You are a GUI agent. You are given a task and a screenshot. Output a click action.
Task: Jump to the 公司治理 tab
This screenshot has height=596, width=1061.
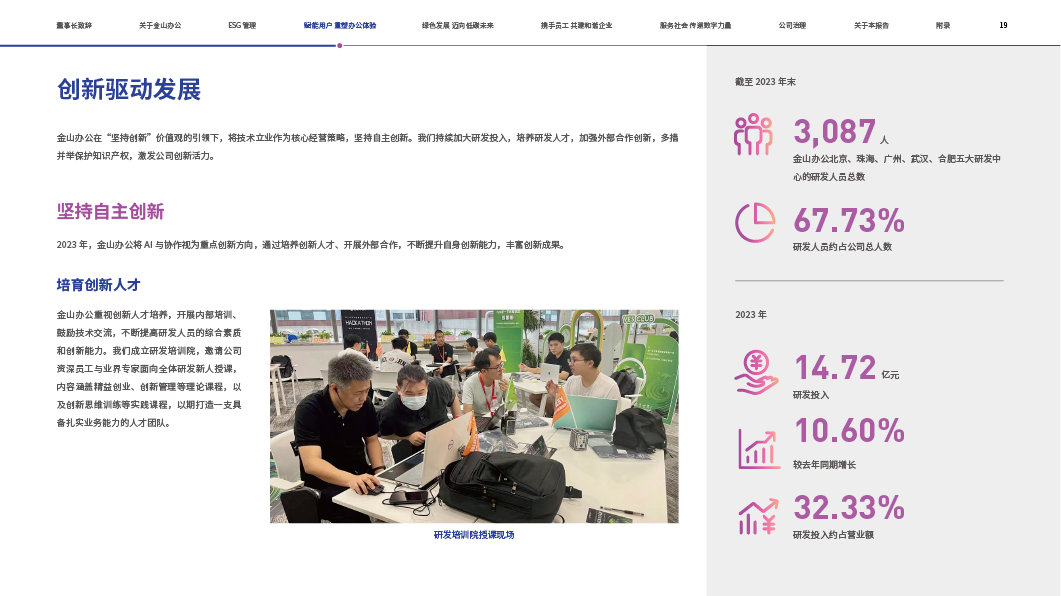tap(793, 25)
